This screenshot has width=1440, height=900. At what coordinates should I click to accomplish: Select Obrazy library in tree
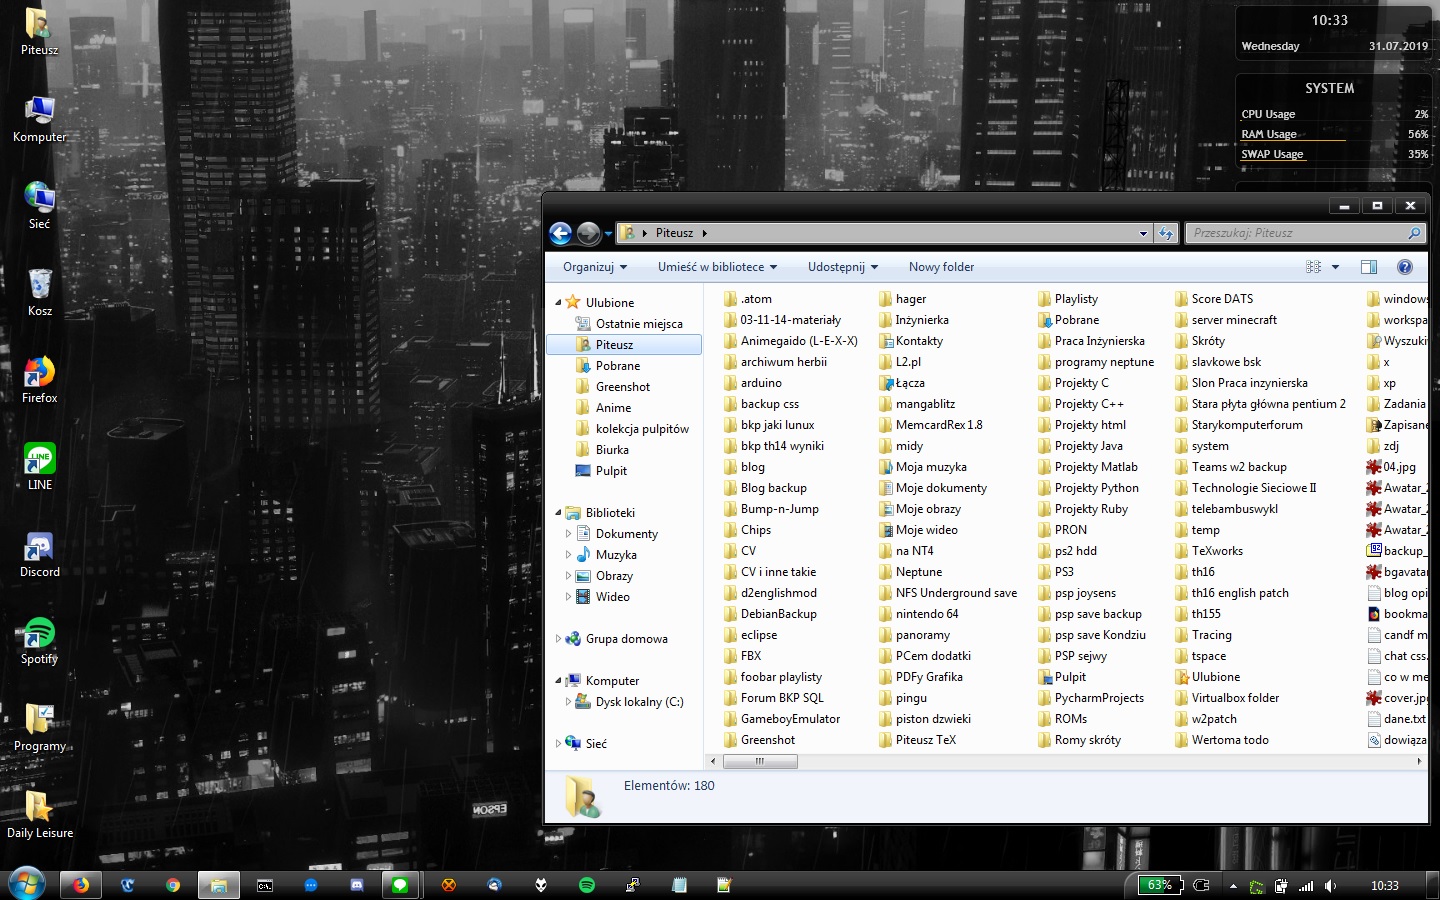pos(604,576)
